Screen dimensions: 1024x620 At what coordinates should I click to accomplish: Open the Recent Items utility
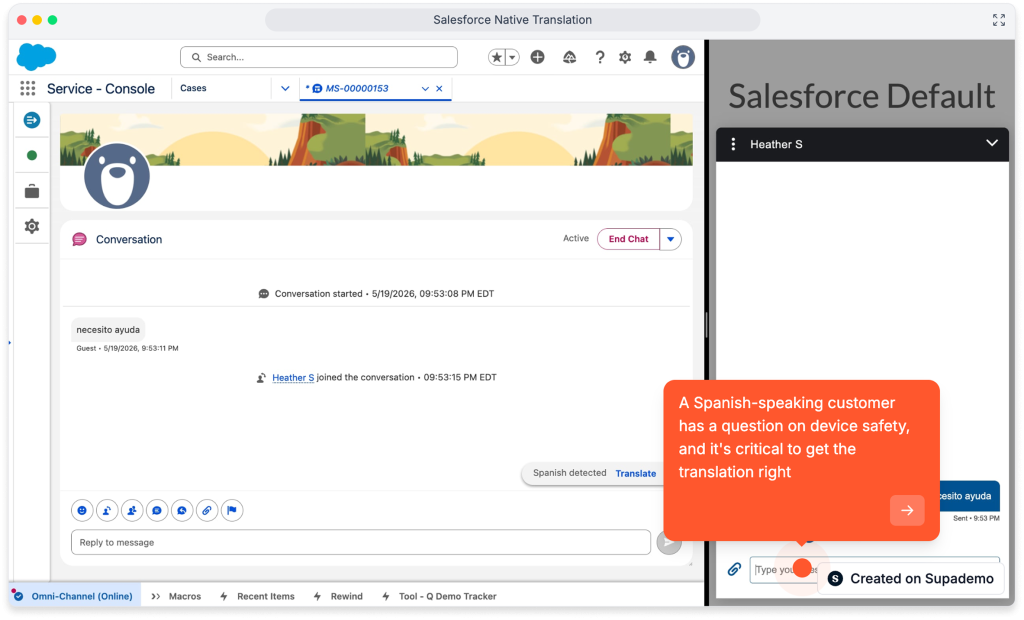pyautogui.click(x=258, y=596)
